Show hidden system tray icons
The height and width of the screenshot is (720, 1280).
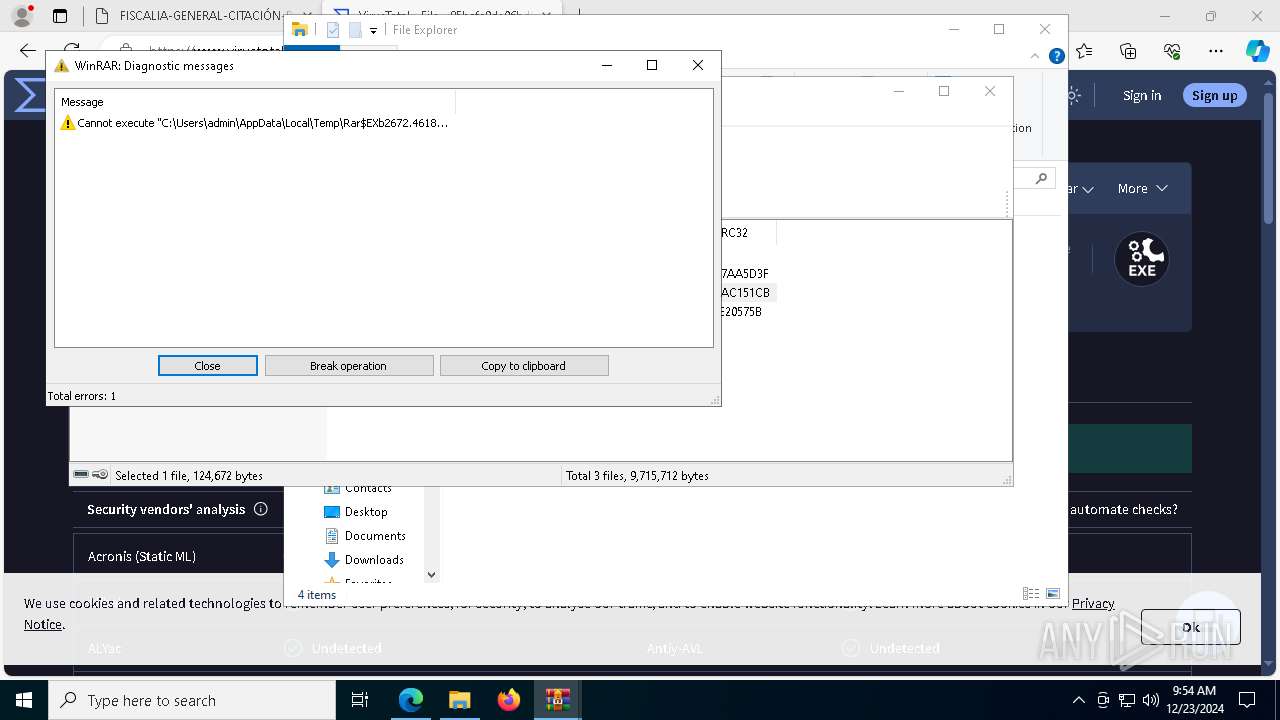pyautogui.click(x=1078, y=700)
